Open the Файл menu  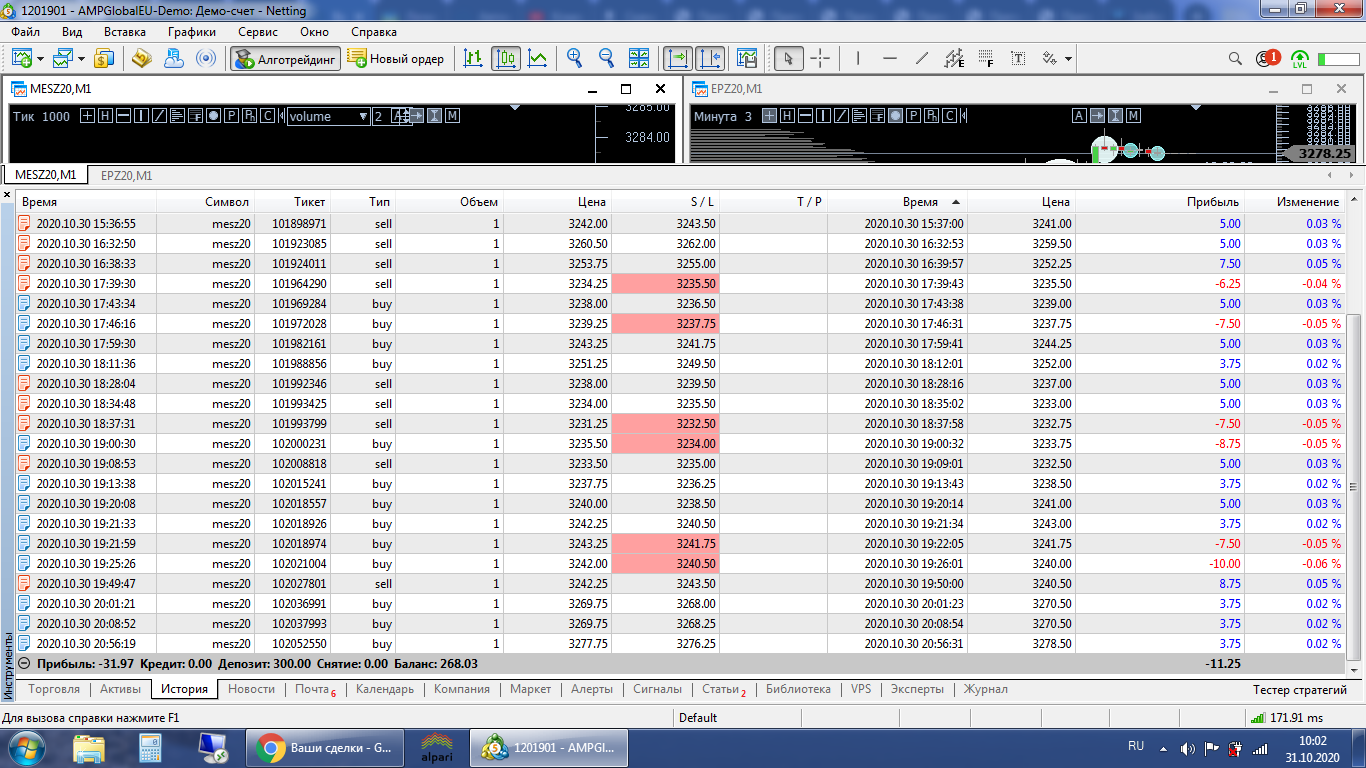point(26,32)
